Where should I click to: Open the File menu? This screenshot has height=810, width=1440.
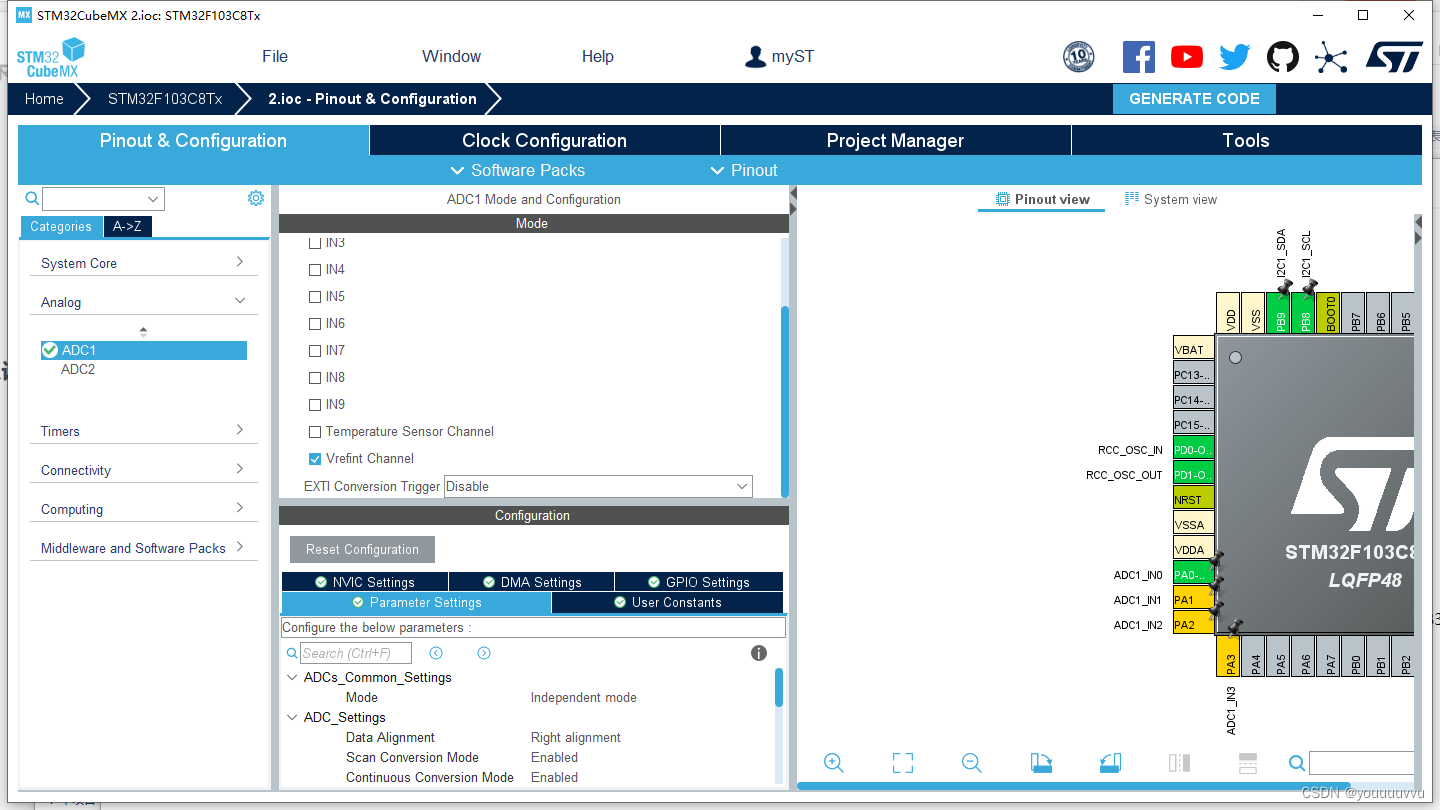tap(275, 56)
